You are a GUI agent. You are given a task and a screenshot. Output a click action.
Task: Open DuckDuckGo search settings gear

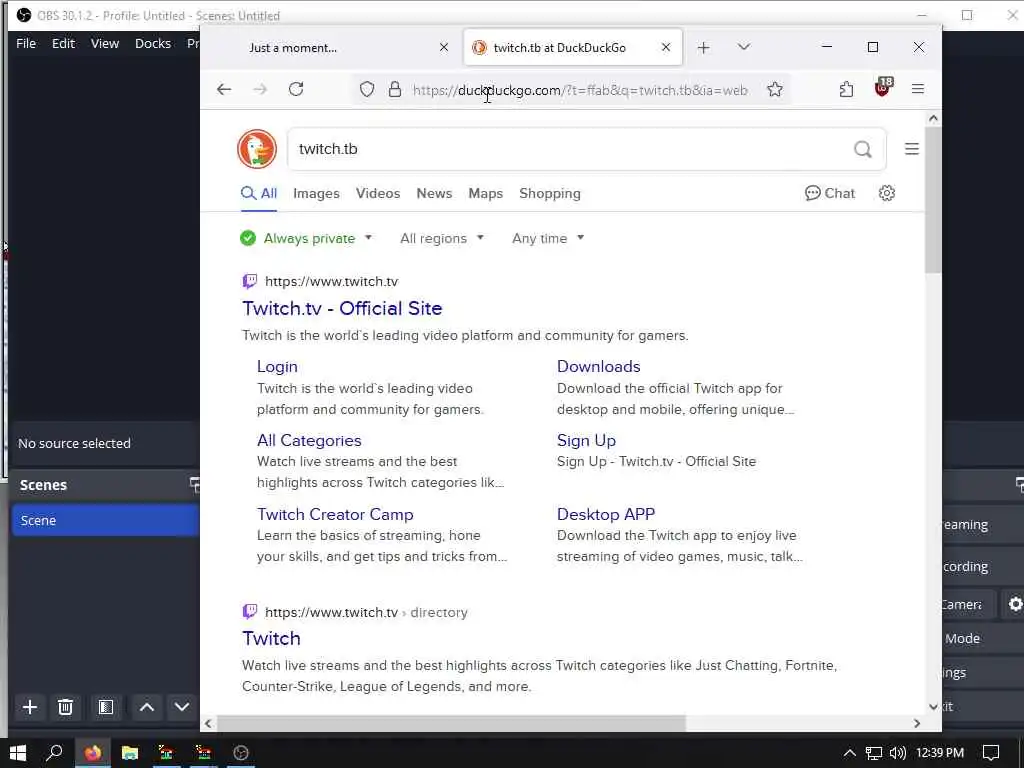(886, 193)
